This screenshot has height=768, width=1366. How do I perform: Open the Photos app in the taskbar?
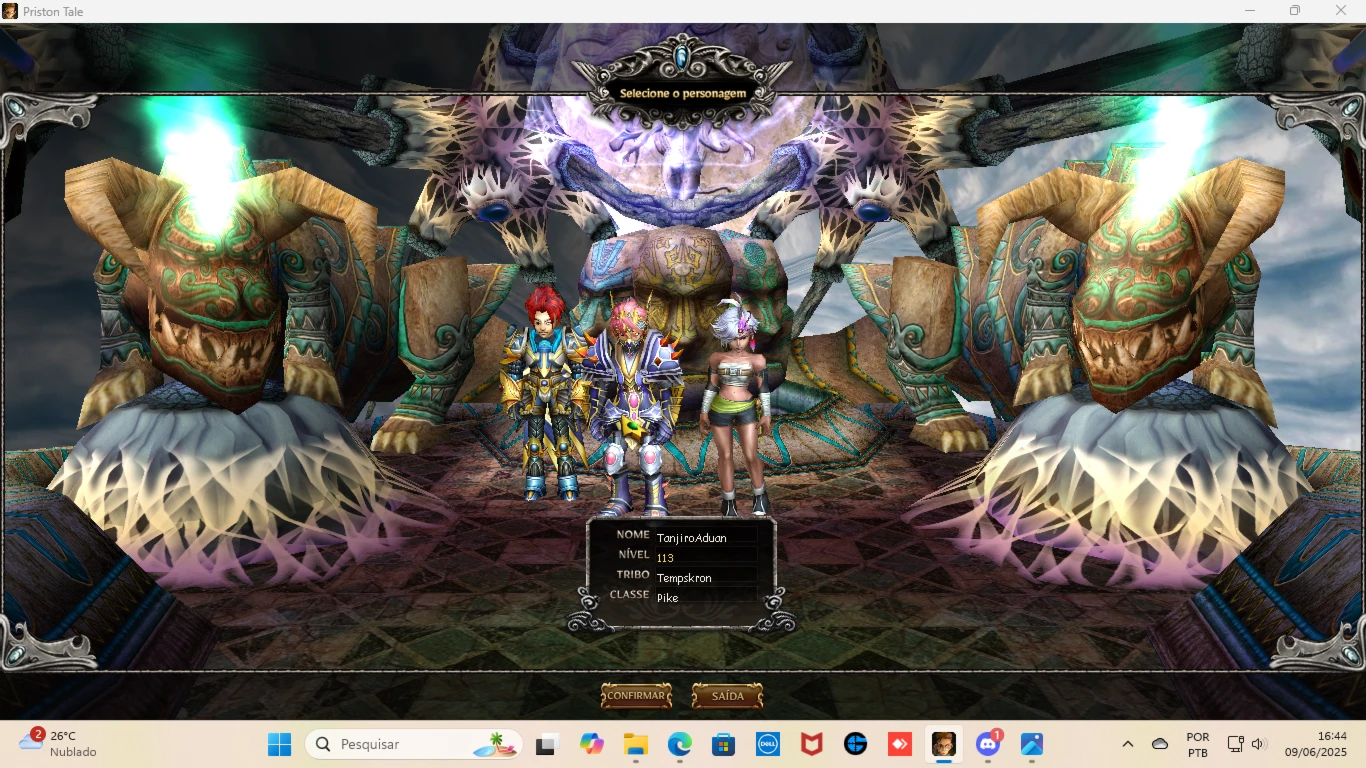1032,744
